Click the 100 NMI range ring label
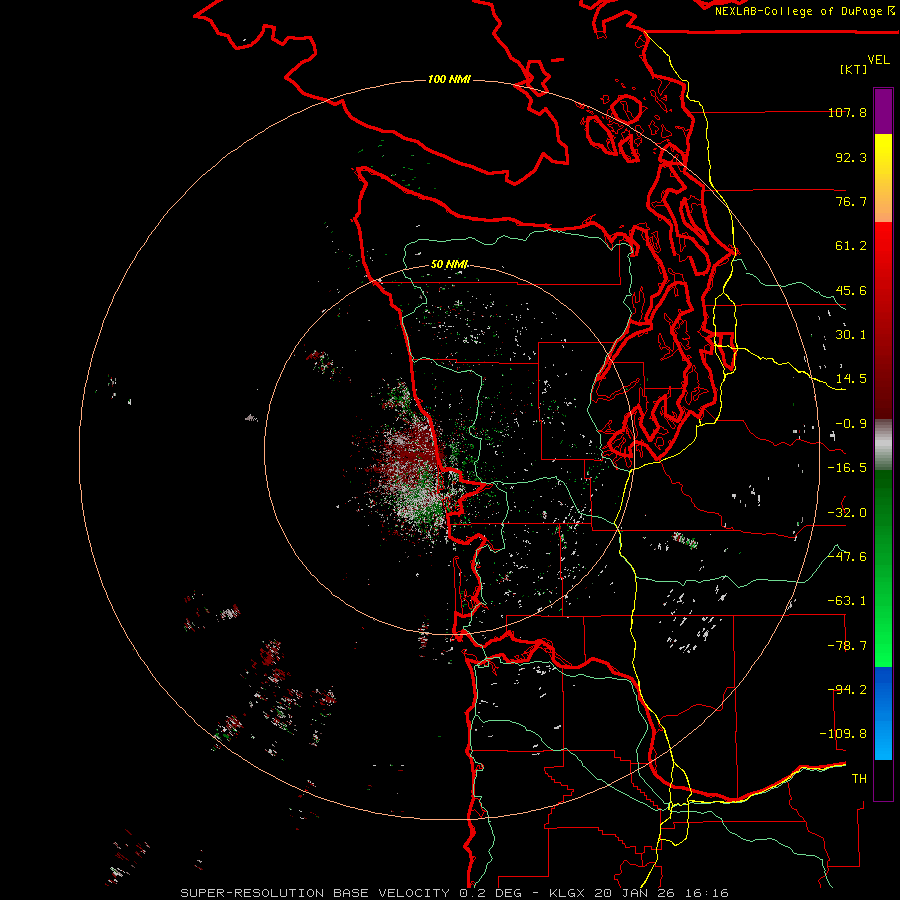The image size is (900, 900). click(x=449, y=79)
